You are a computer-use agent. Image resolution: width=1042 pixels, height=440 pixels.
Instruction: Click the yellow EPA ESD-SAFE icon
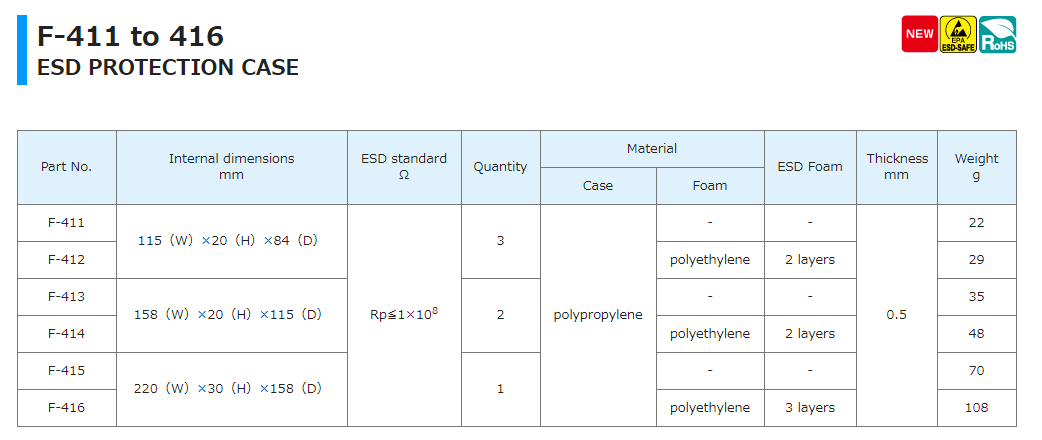[958, 34]
